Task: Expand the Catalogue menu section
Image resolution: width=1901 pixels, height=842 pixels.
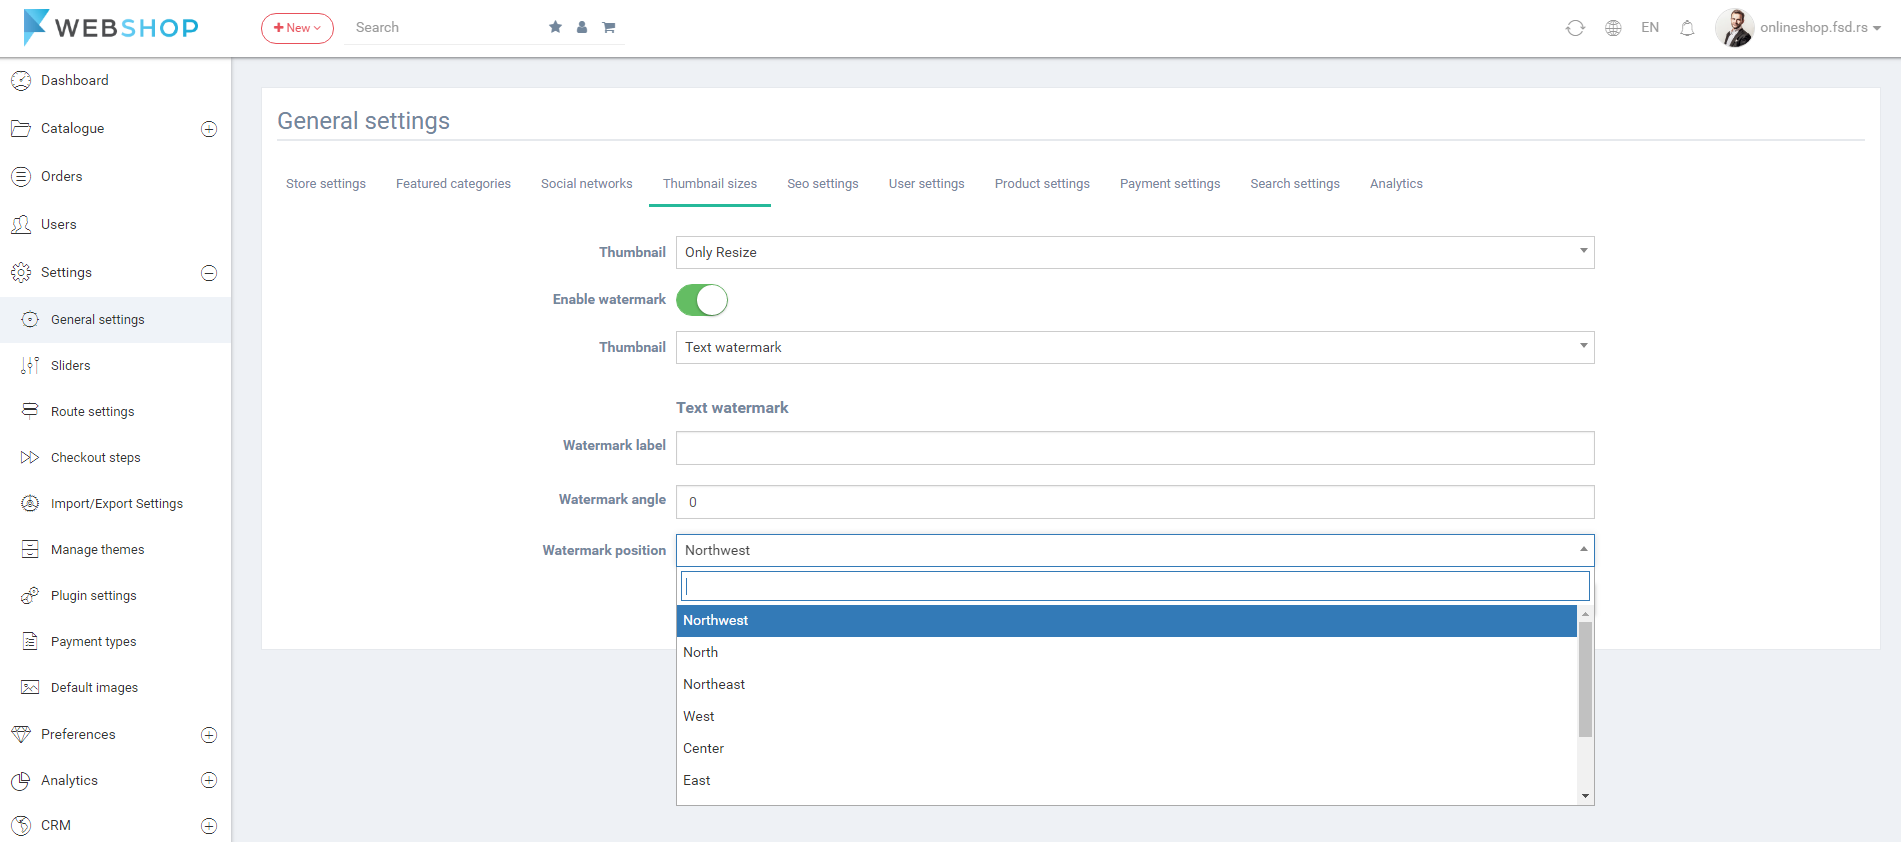Action: coord(209,129)
